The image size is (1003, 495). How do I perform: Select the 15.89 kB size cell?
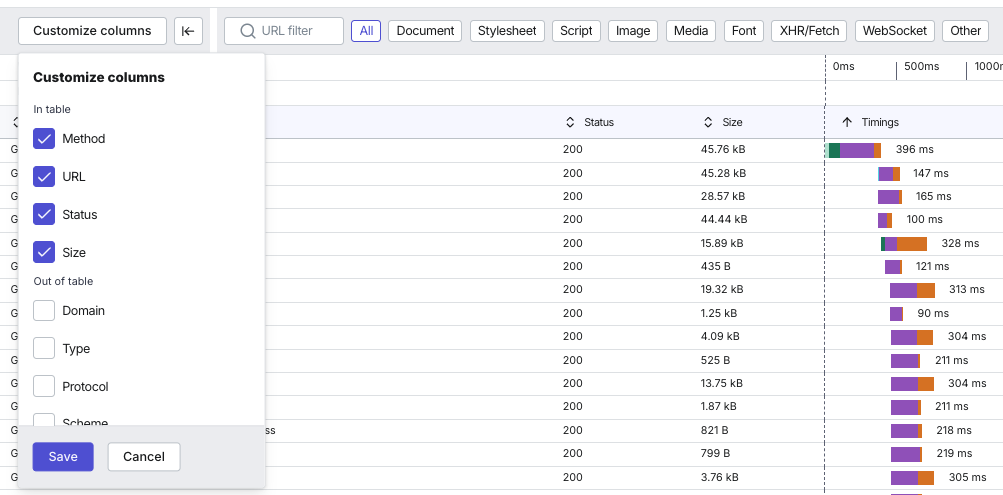tap(722, 243)
